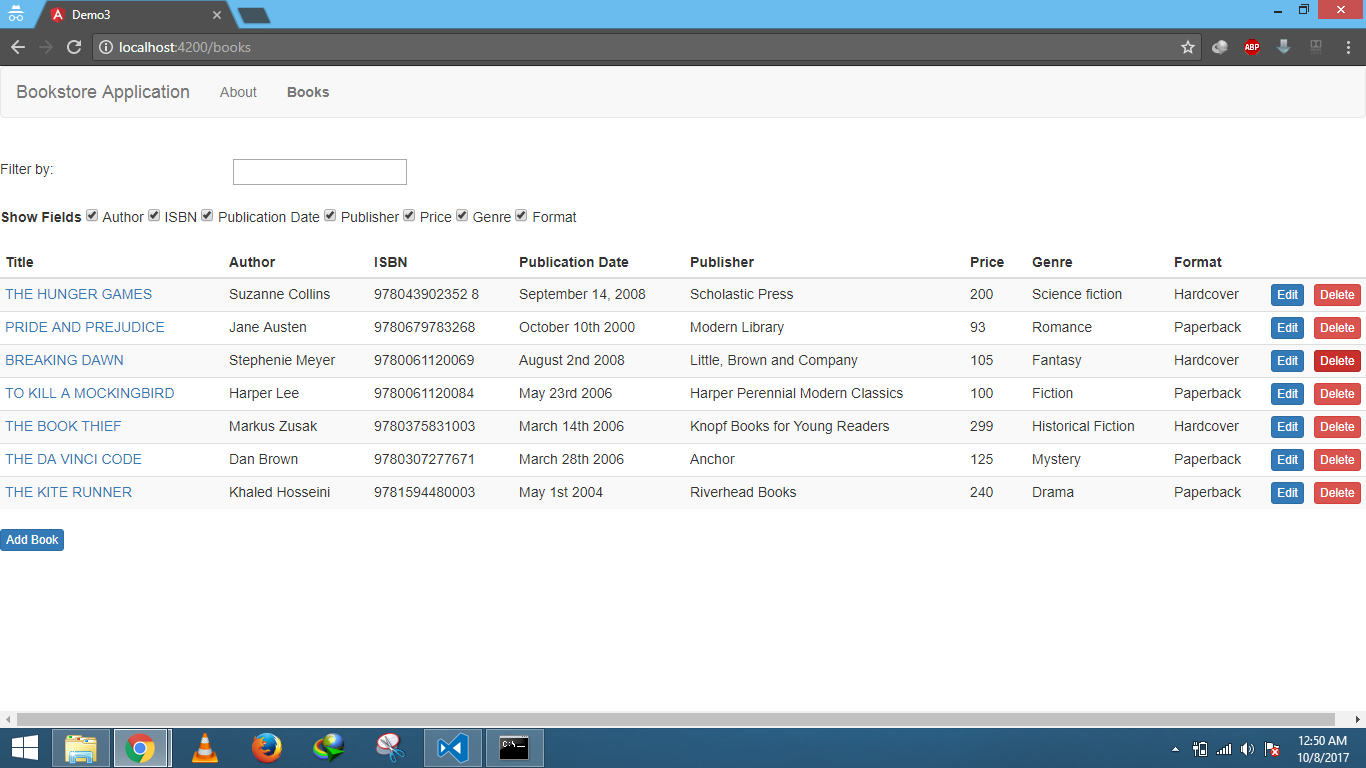1366x768 pixels.
Task: Open TO KILL A MOCKINGBIRD title link
Action: 90,393
